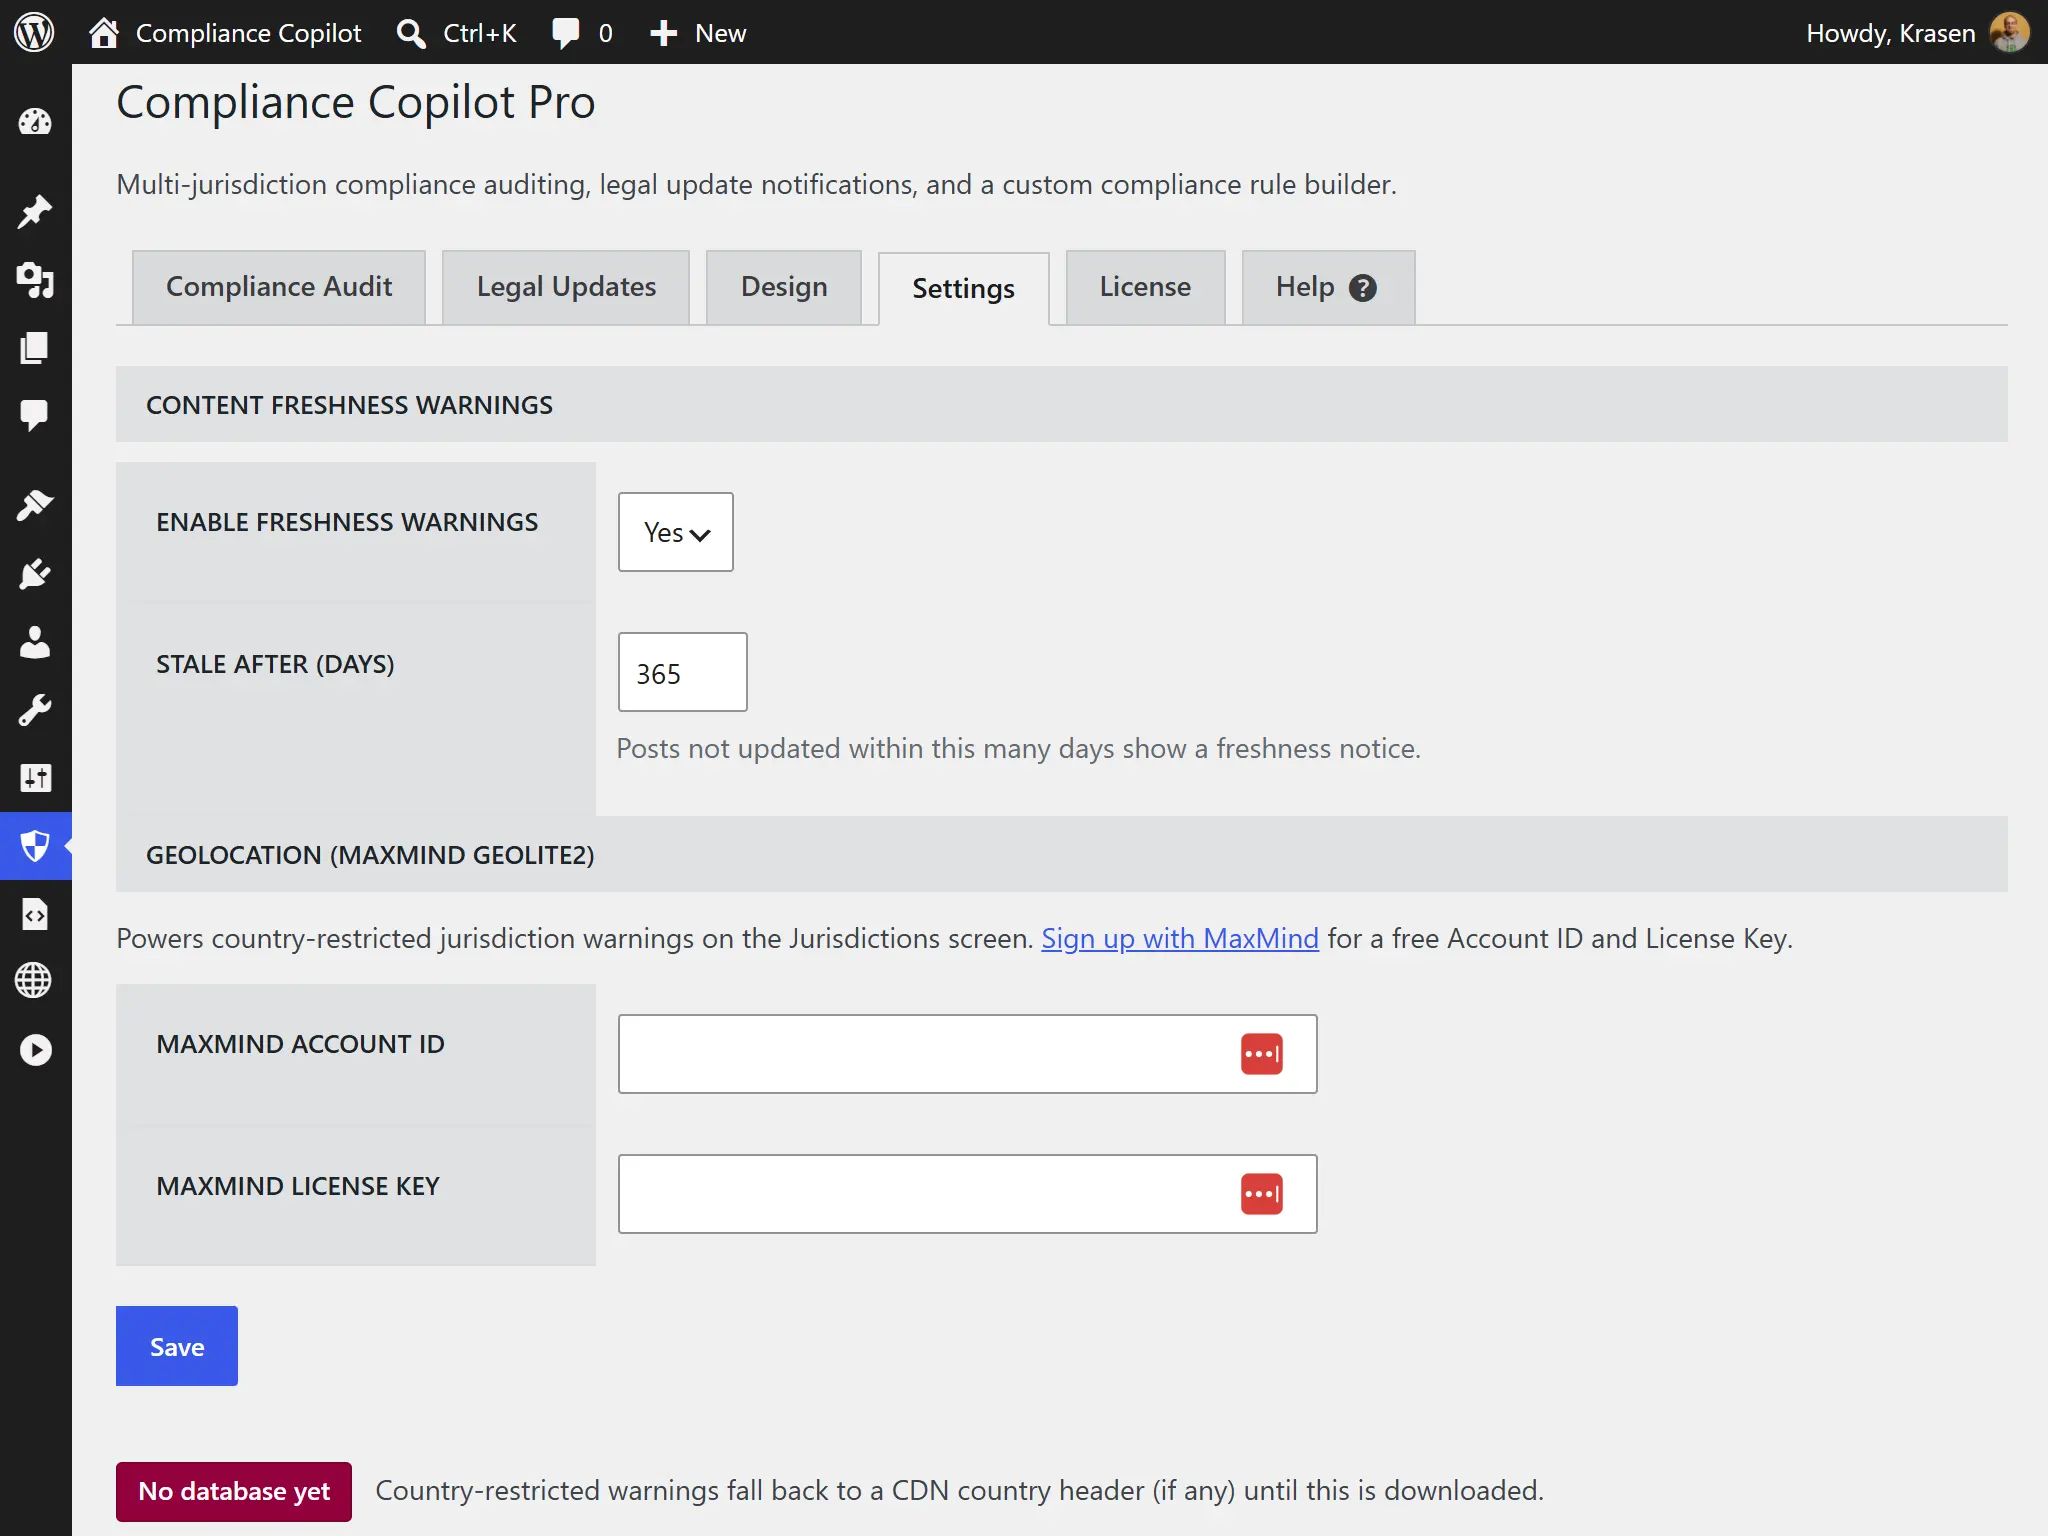Open the Media sidebar icon
Viewport: 2048px width, 1536px height.
click(x=35, y=280)
